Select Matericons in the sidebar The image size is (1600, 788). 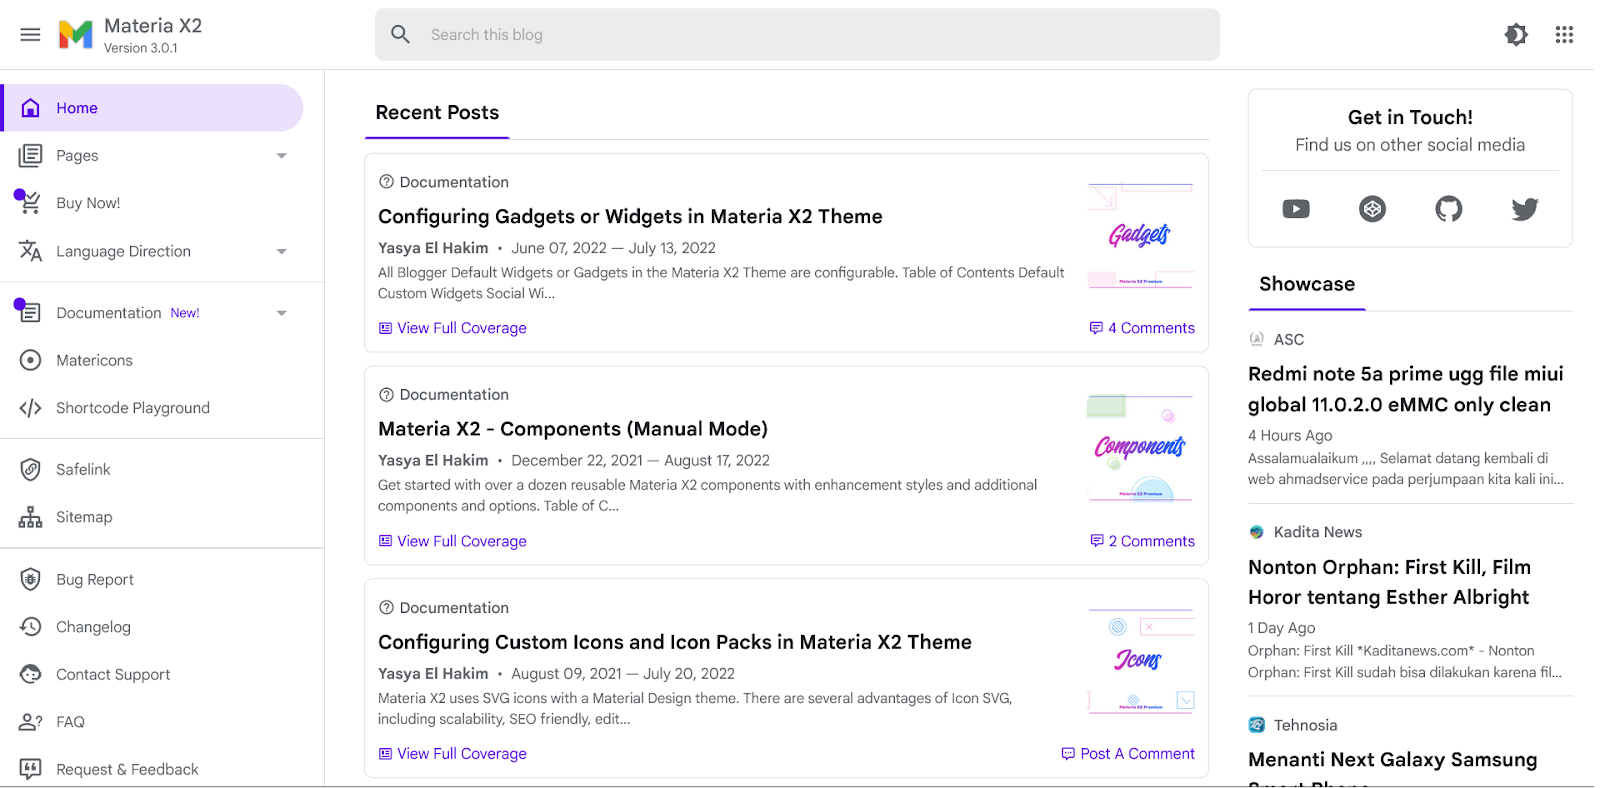[x=152, y=360]
